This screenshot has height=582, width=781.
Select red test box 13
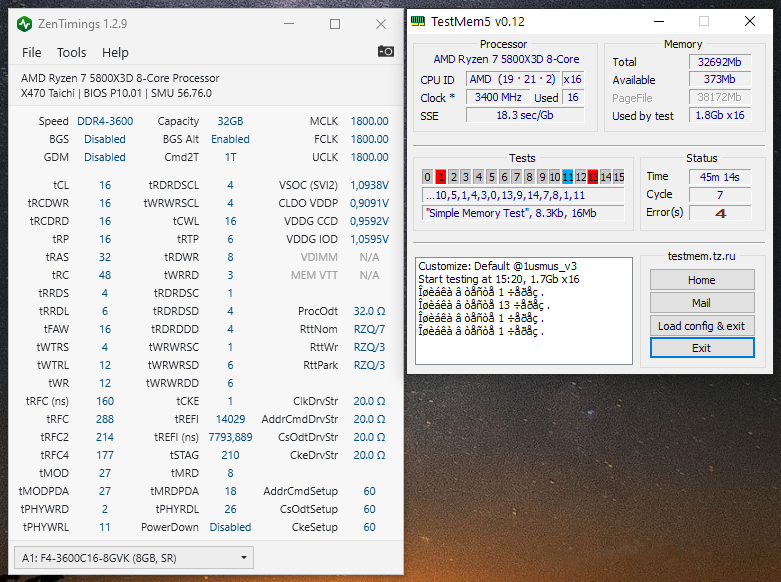pos(593,177)
